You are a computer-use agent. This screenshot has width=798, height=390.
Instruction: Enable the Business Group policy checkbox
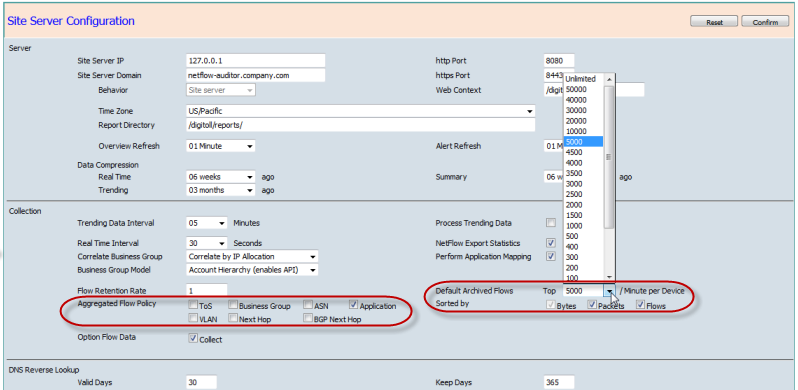click(233, 305)
